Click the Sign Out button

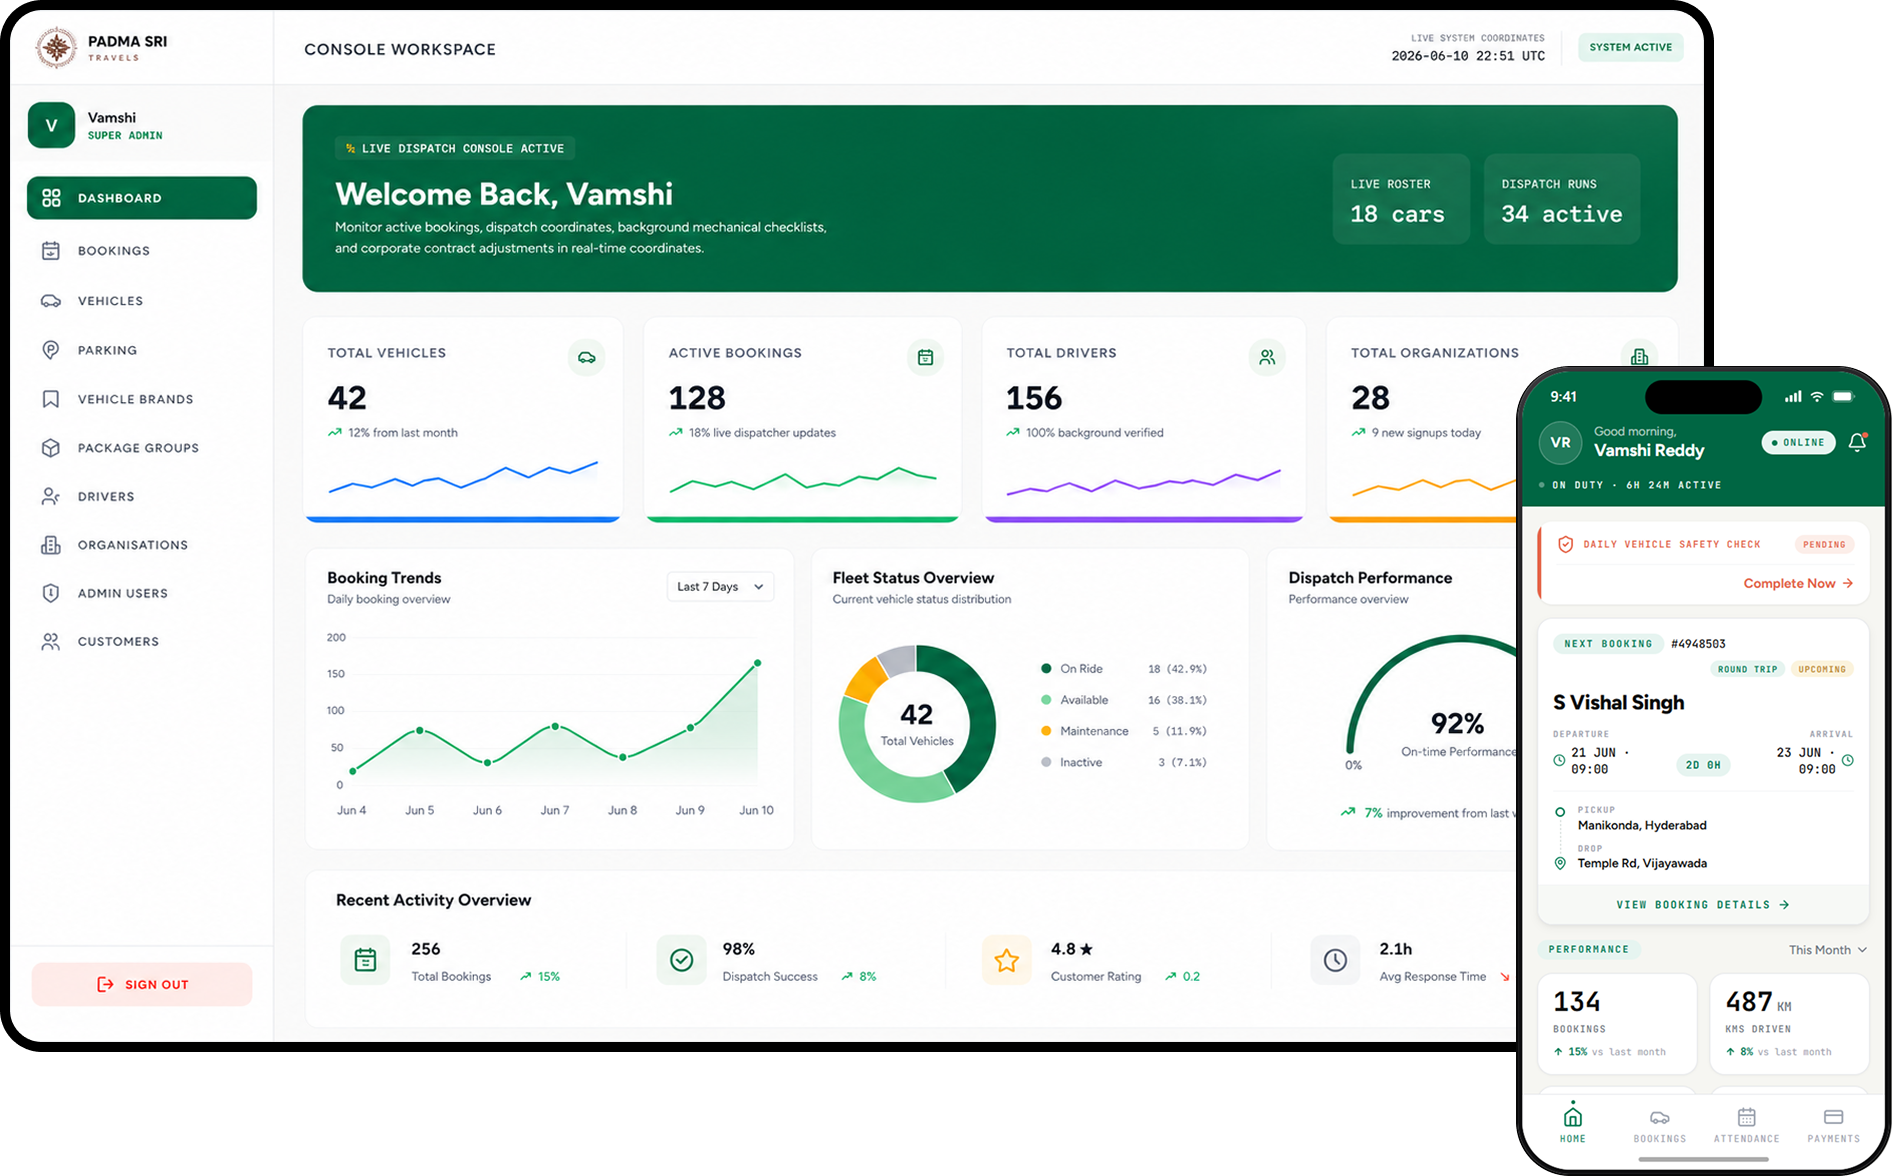142,984
